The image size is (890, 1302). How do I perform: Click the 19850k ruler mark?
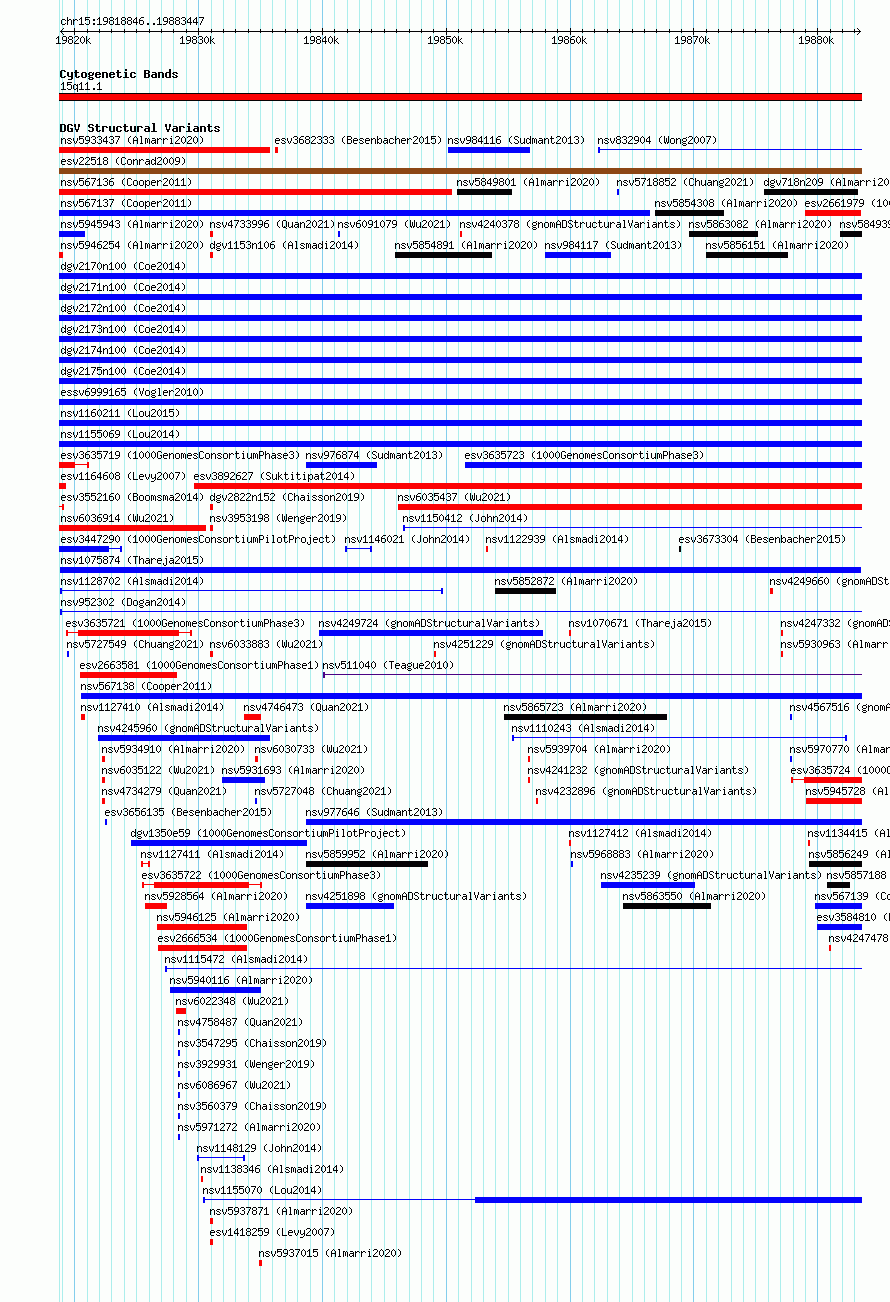pos(444,40)
